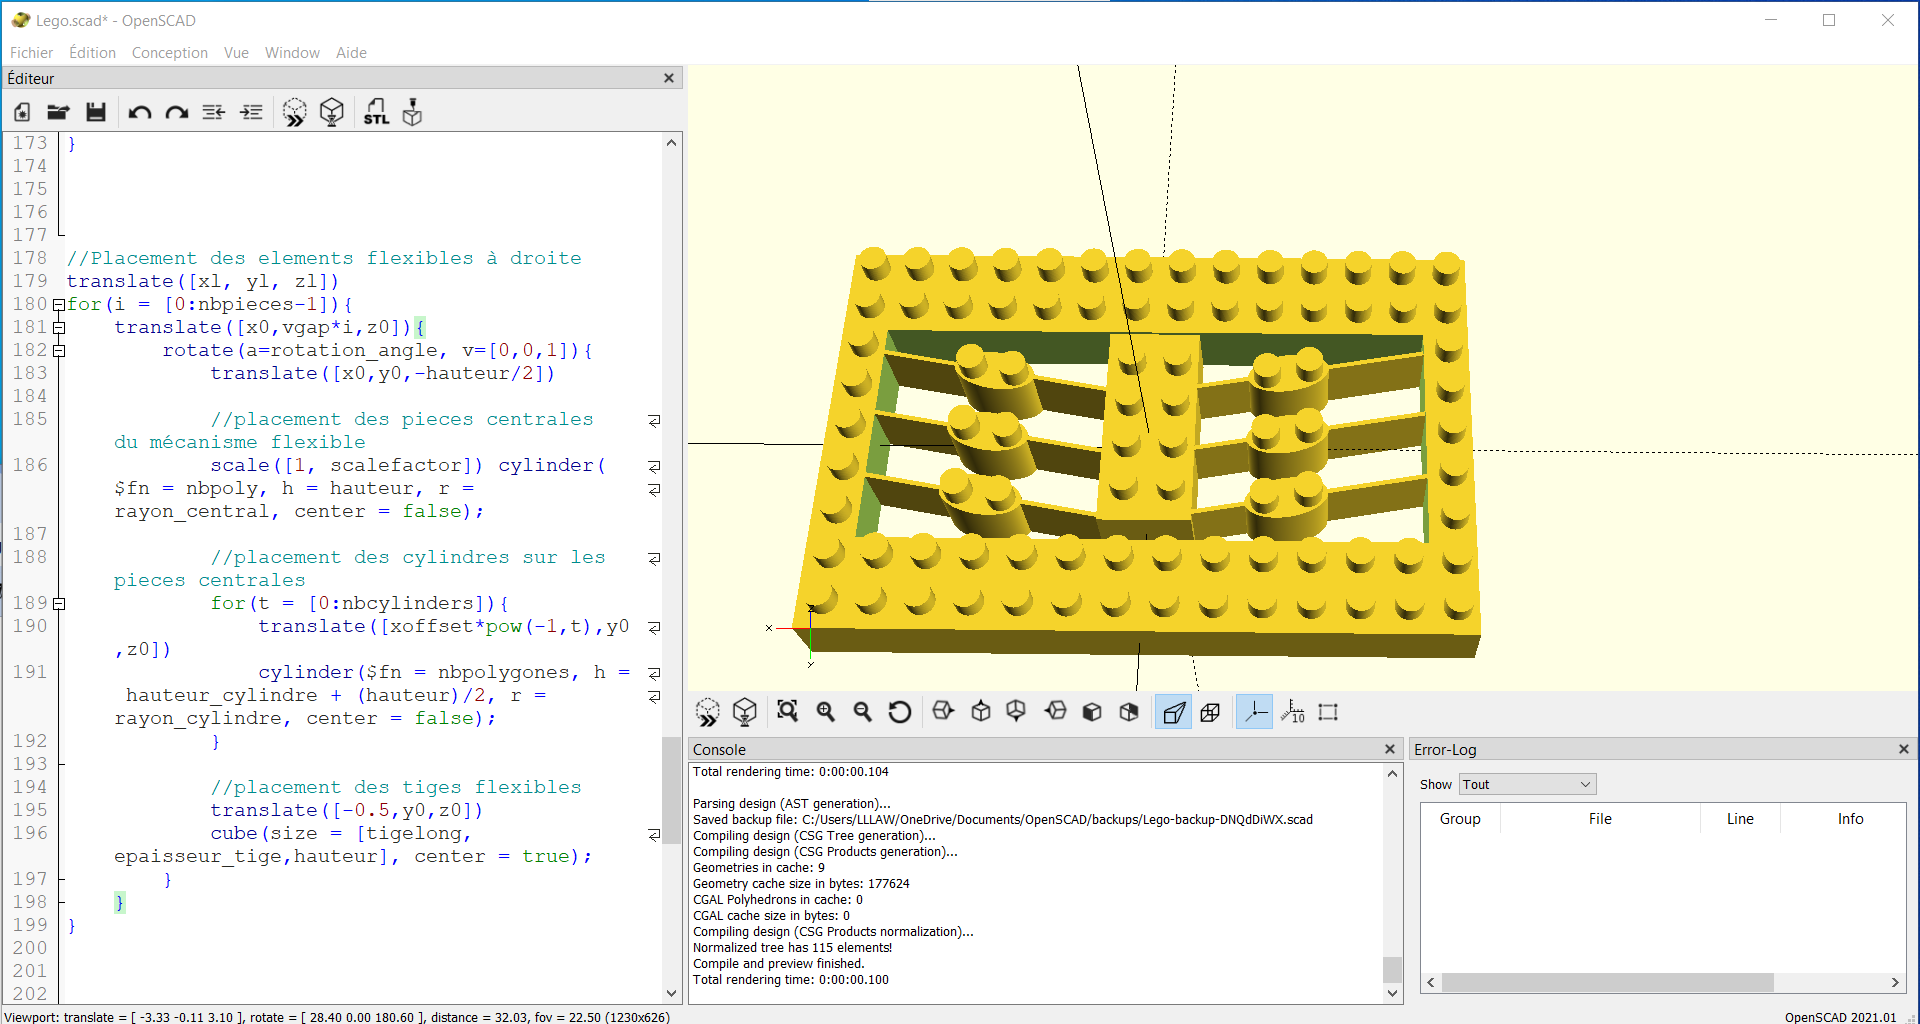Collapse the rotate block fold on line 182
Viewport: 1920px width, 1024px height.
59,351
